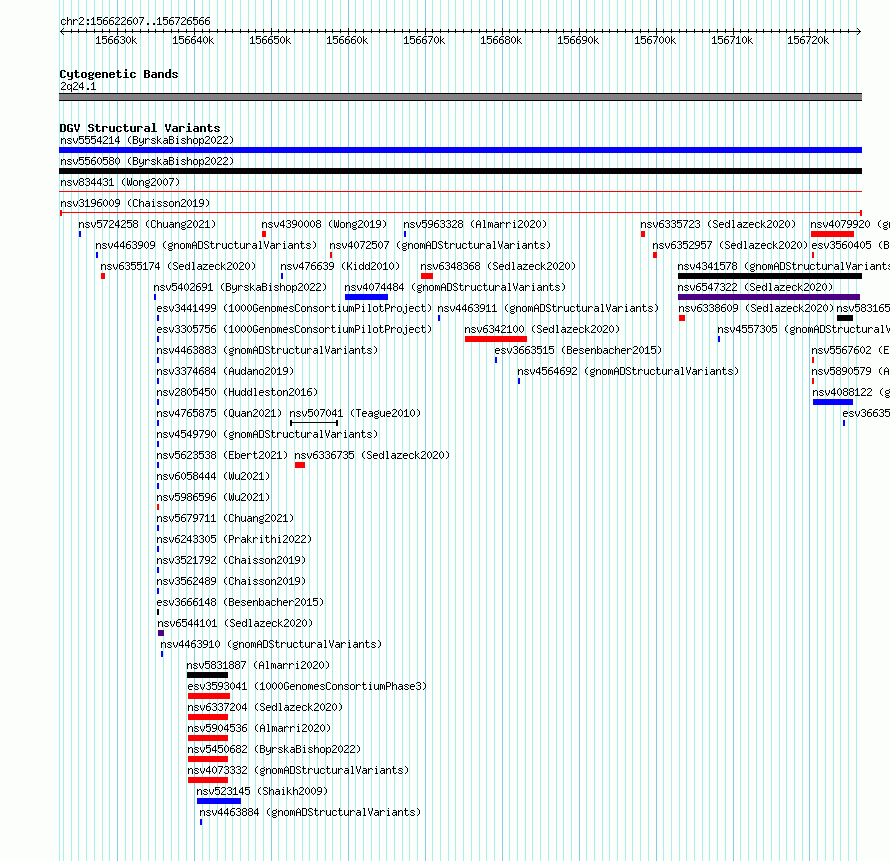Select the black nsv5560580 variant bar
This screenshot has height=861, width=890.
coord(460,171)
